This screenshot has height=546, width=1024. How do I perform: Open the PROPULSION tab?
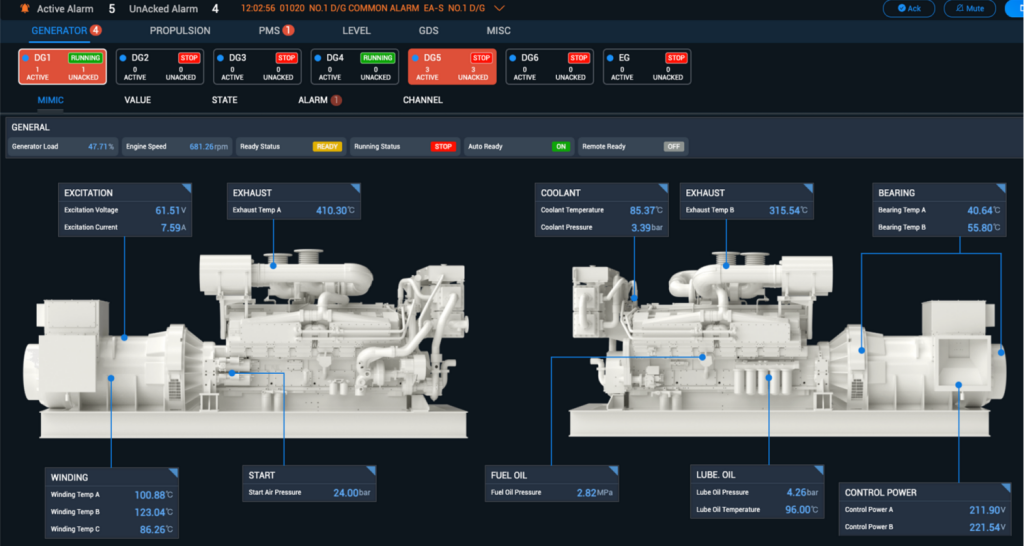[x=180, y=31]
